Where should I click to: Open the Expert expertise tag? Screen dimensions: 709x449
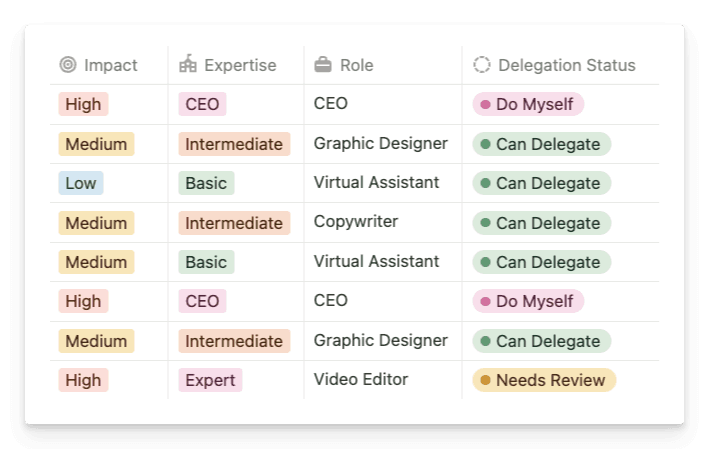coord(210,380)
